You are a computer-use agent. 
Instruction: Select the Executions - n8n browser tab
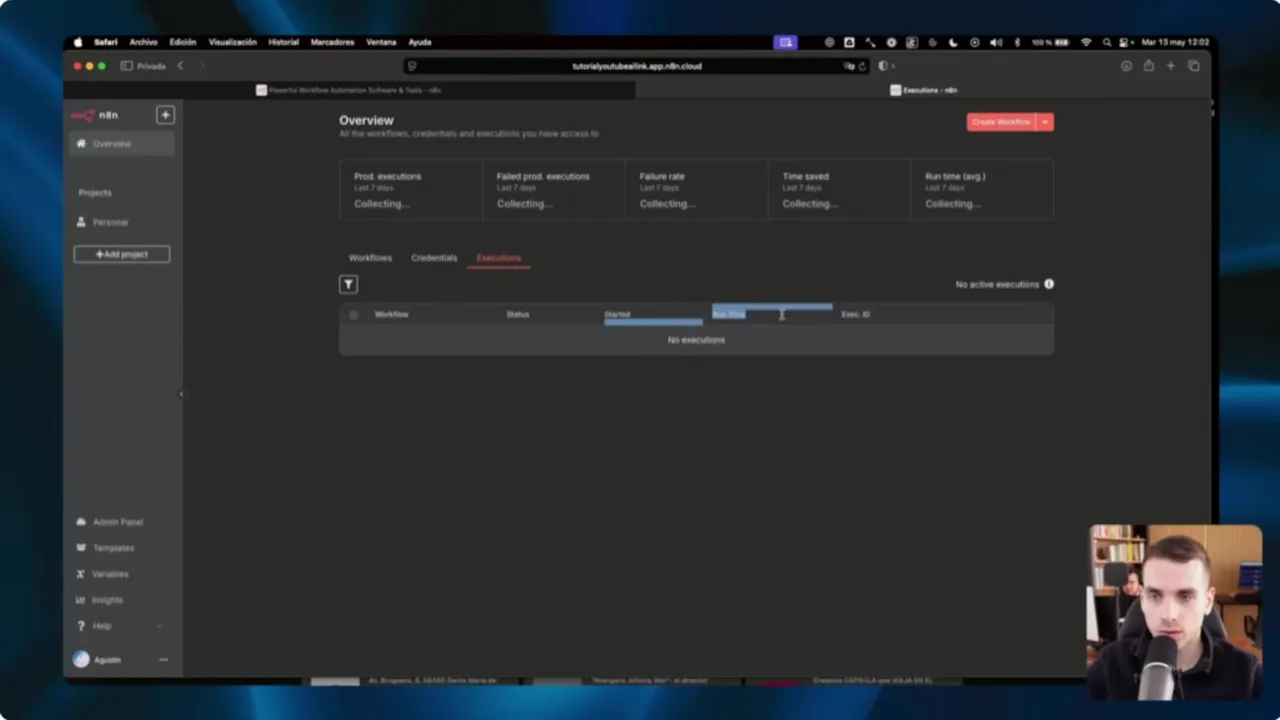click(923, 90)
